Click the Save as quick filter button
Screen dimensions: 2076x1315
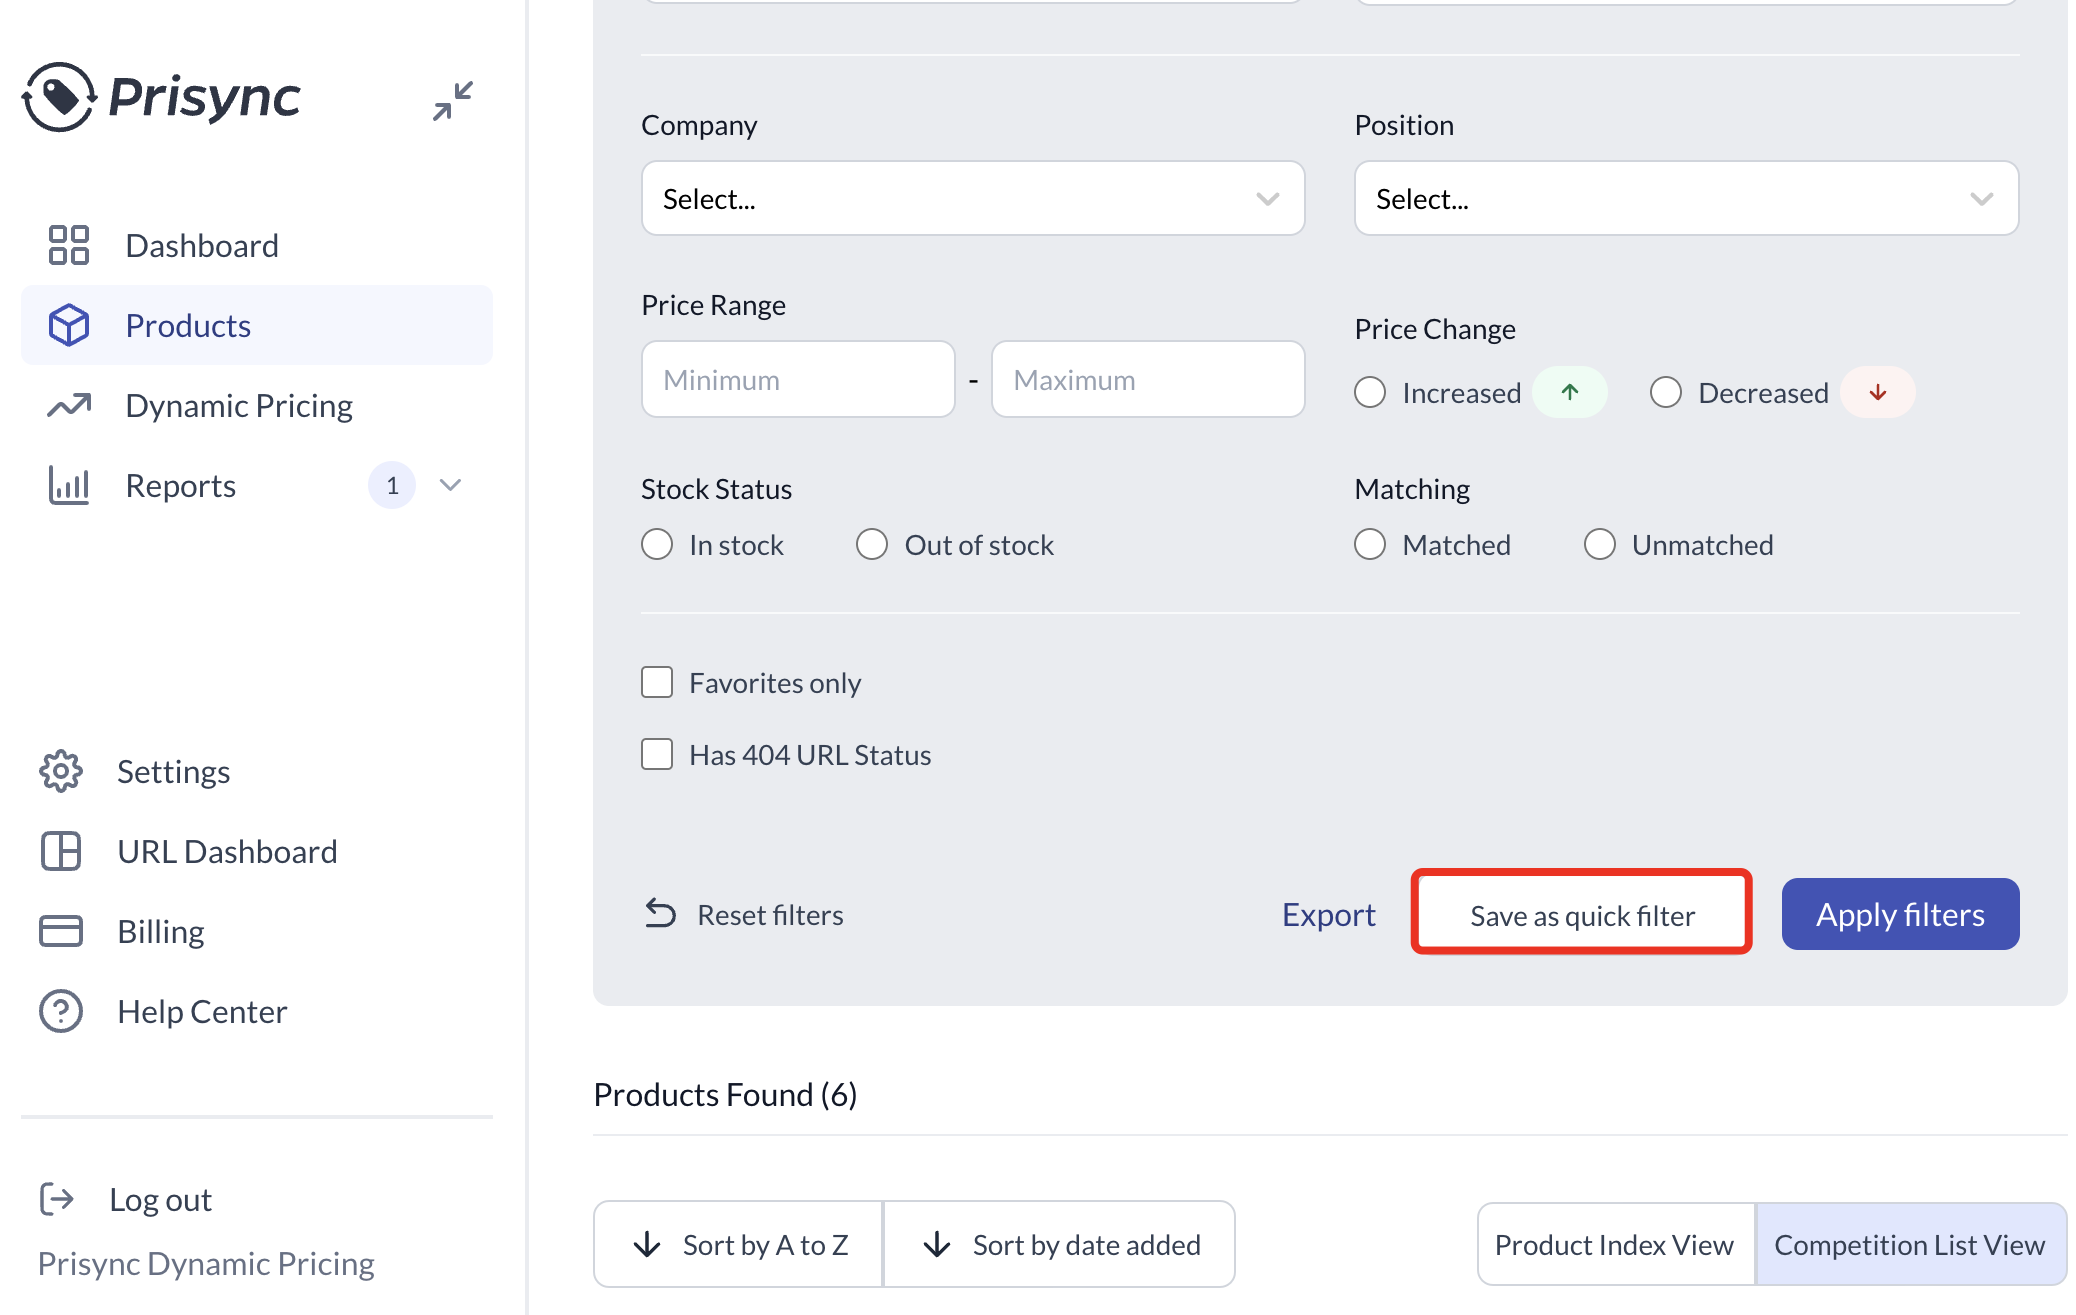[x=1581, y=913]
